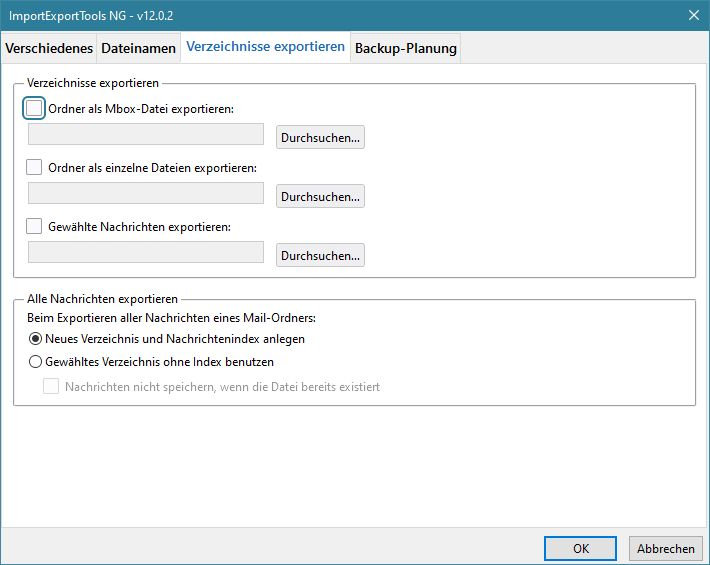Click Durchsuchen for Gewählte Nachrichten path

tap(320, 255)
